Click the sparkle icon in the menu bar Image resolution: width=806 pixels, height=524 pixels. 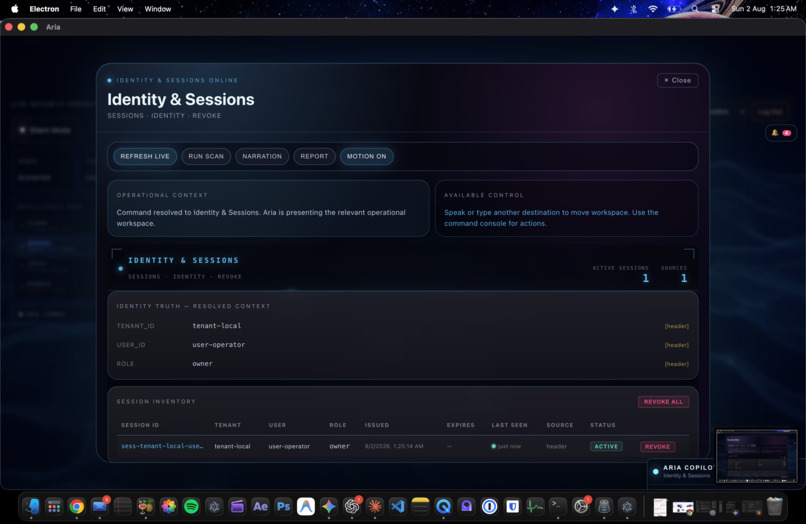pos(614,9)
